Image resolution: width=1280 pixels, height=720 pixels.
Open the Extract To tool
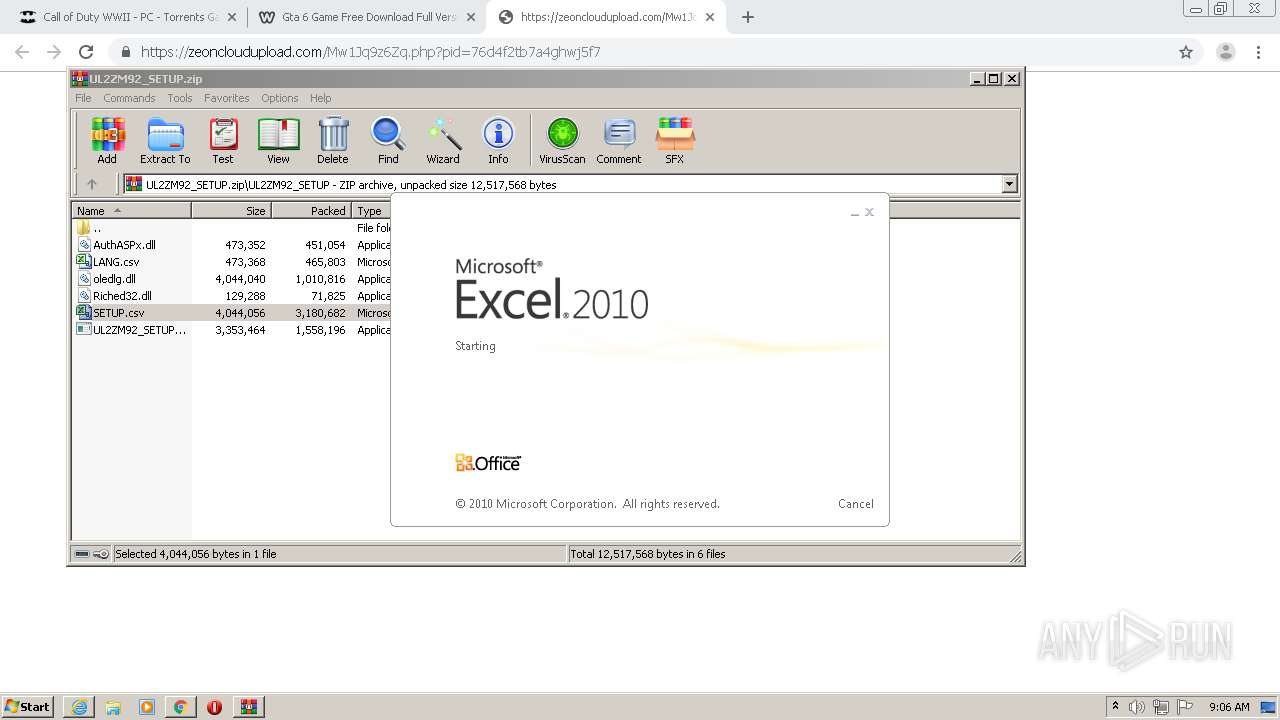(165, 140)
